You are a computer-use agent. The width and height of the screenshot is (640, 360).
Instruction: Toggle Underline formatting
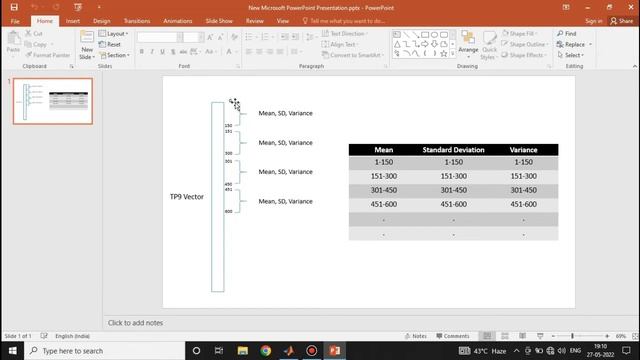coord(162,52)
